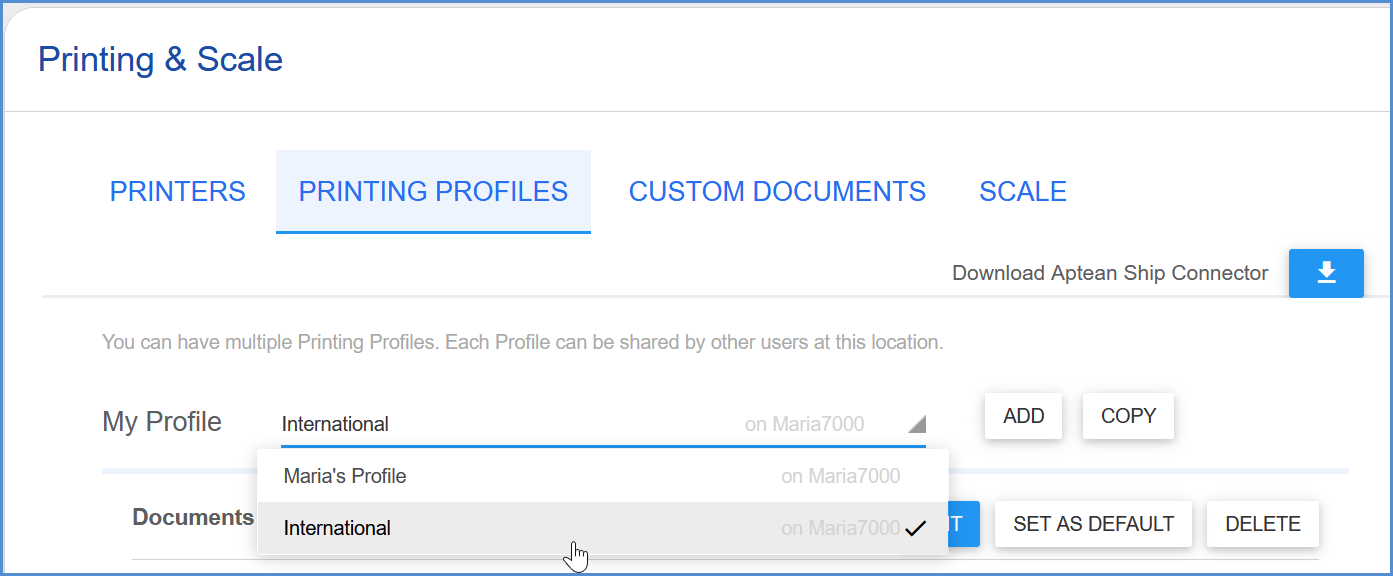Click the Printing & Scale heading

pyautogui.click(x=159, y=59)
